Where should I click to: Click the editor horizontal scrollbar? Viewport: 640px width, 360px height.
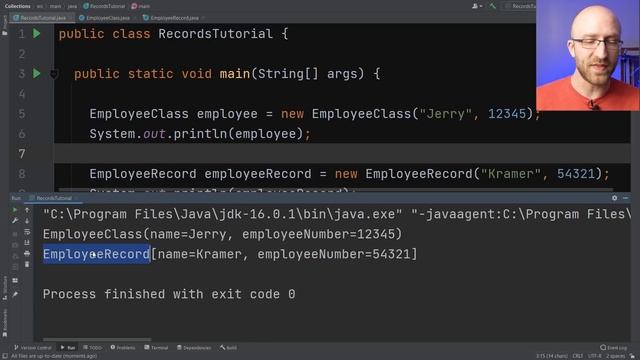tap(336, 190)
